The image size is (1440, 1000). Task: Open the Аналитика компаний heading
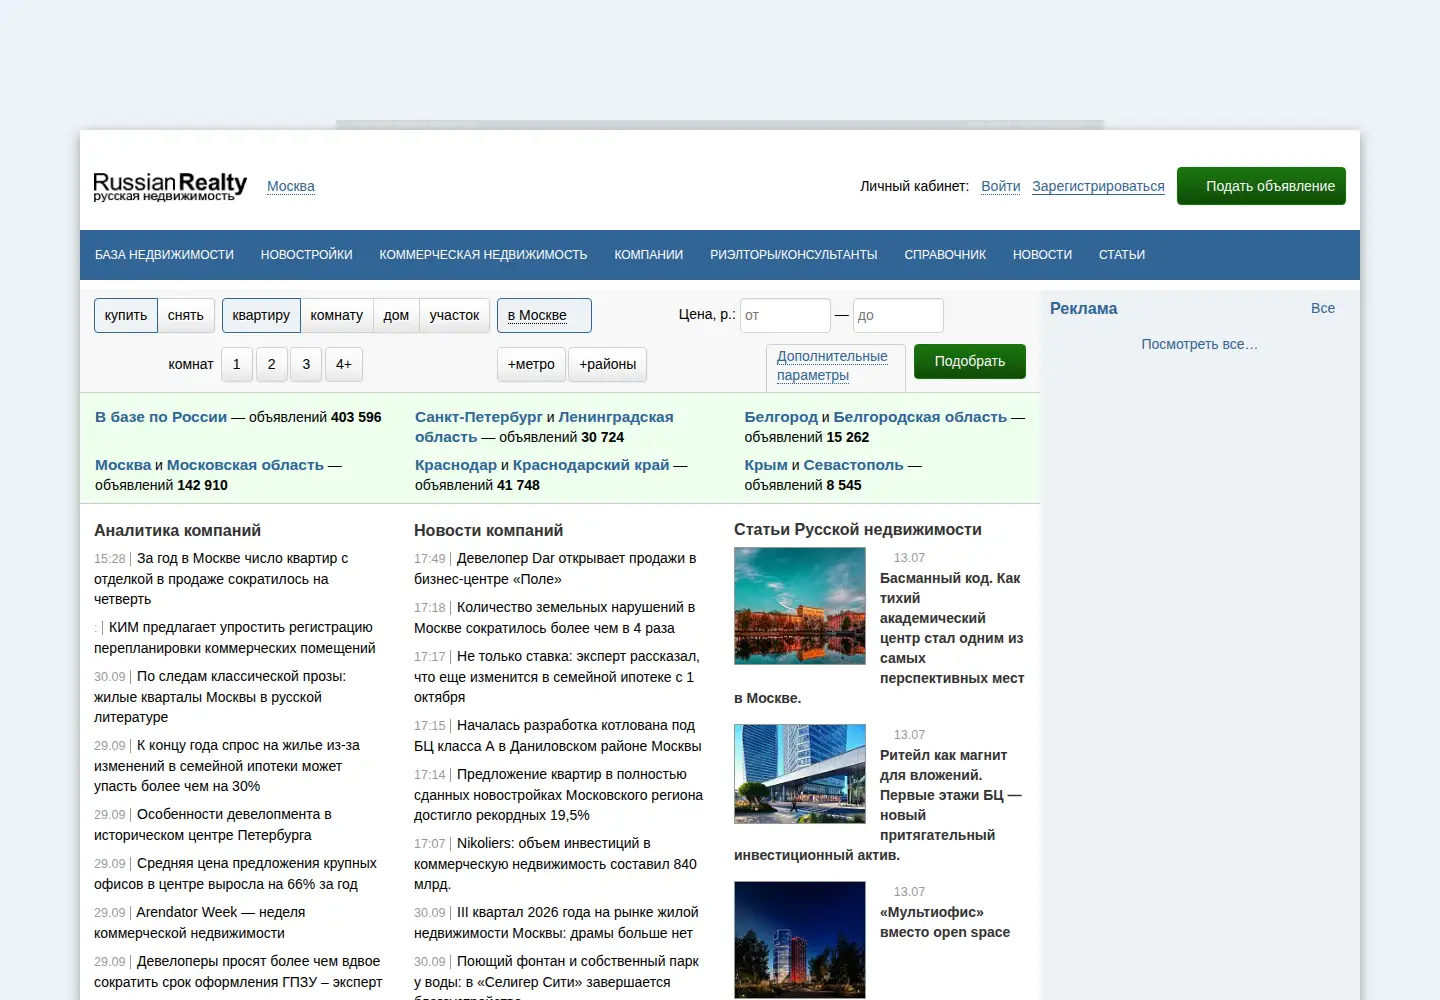point(177,531)
